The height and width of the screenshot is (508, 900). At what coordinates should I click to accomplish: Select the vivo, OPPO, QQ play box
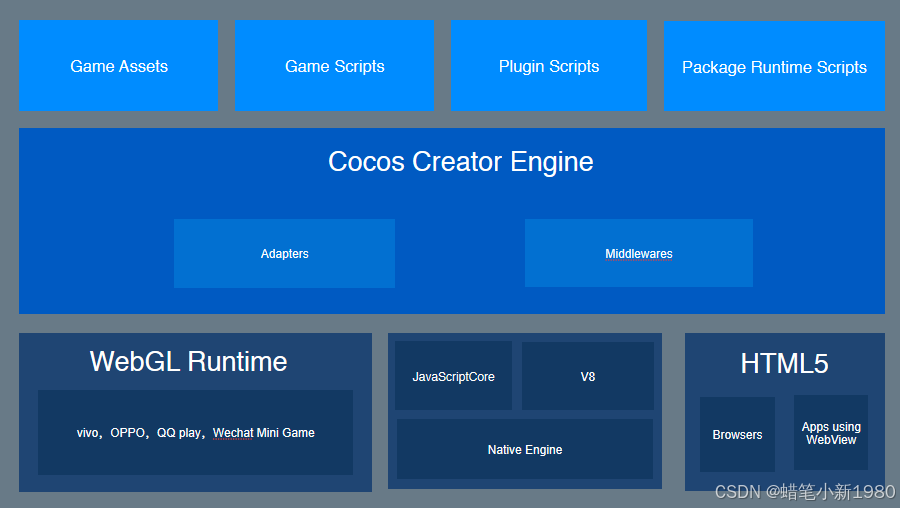point(195,432)
